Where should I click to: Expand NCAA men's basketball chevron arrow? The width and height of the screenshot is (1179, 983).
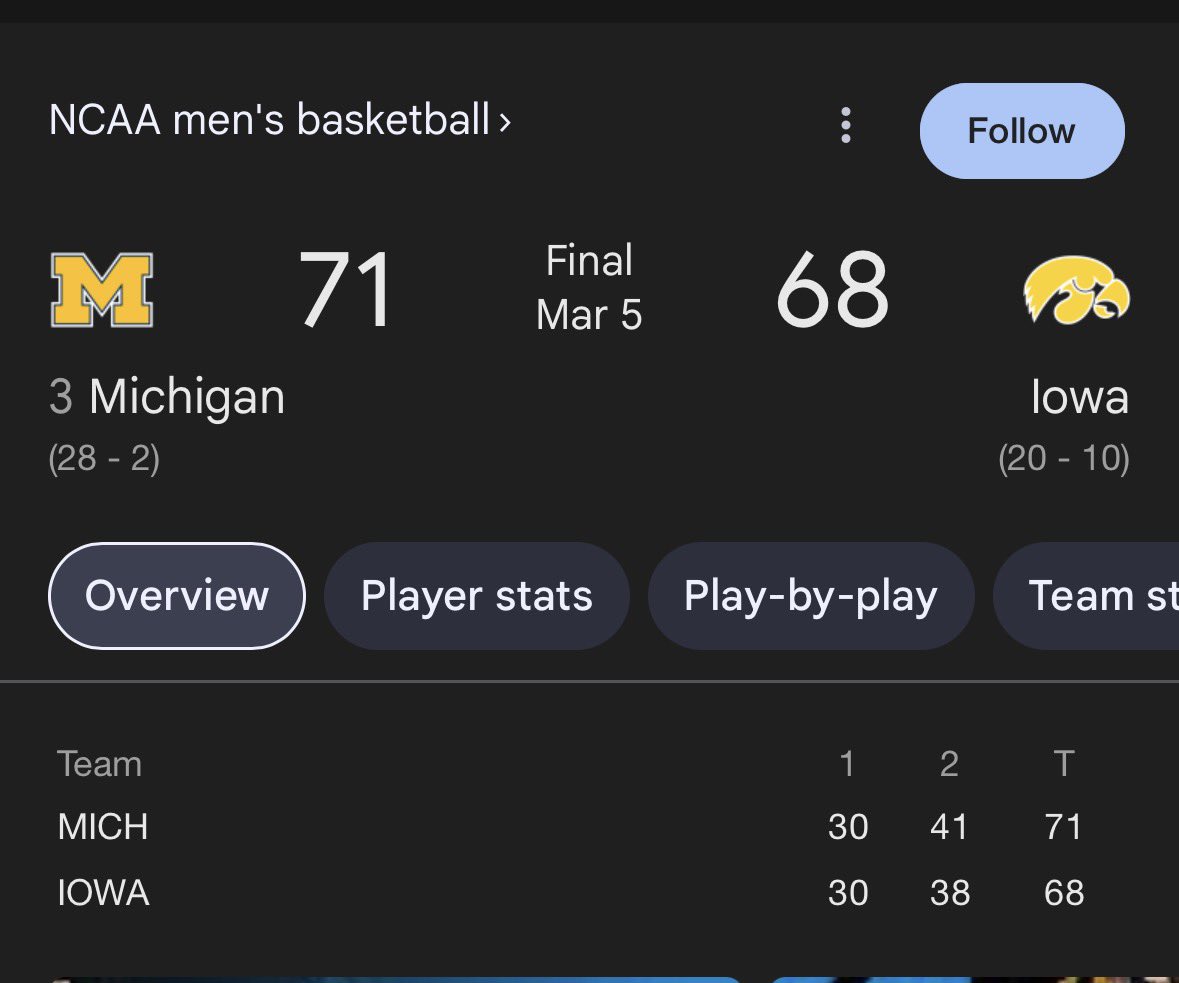505,122
